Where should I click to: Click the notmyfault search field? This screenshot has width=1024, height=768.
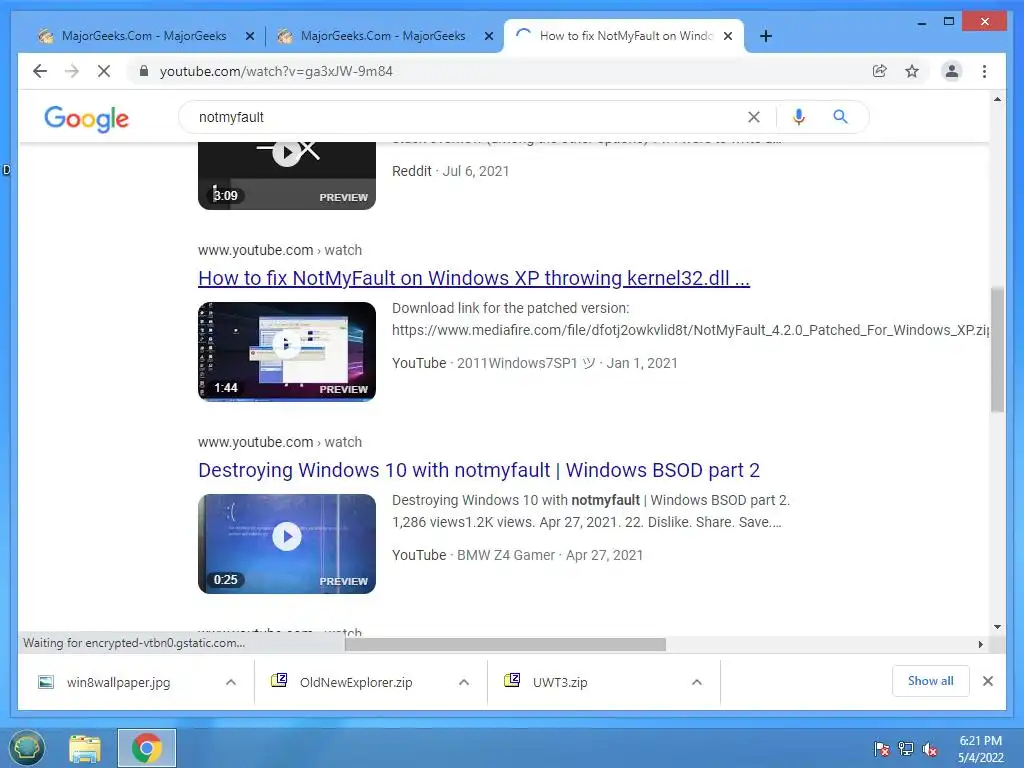(x=464, y=117)
